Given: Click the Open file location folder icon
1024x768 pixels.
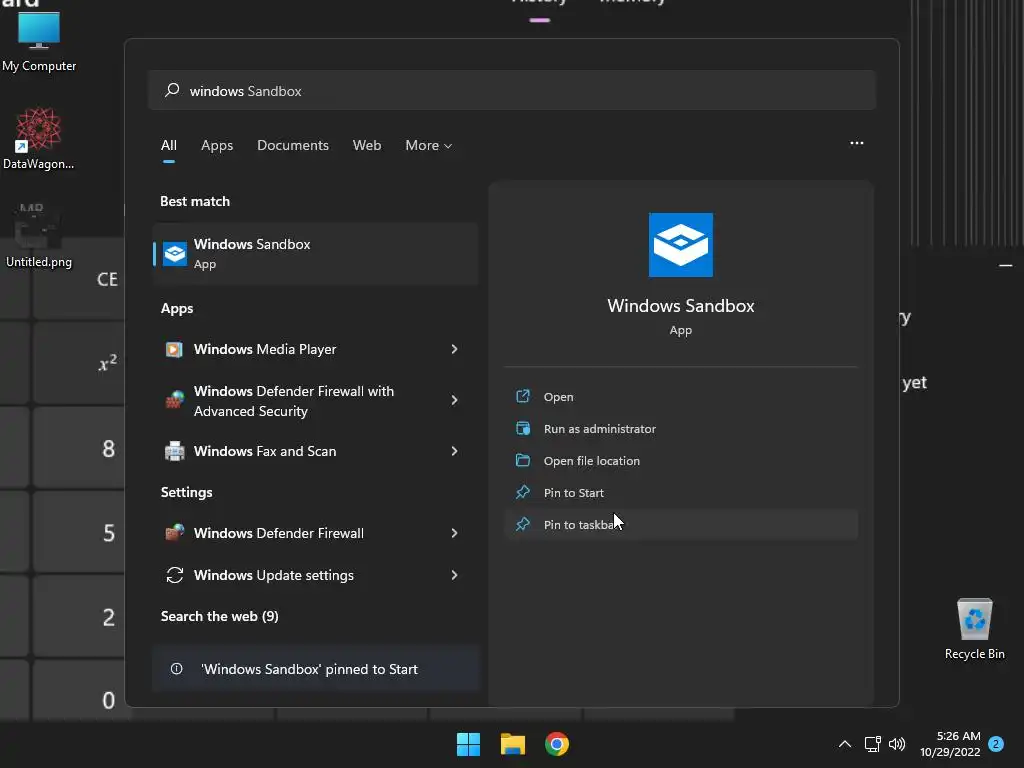Looking at the screenshot, I should coord(523,460).
